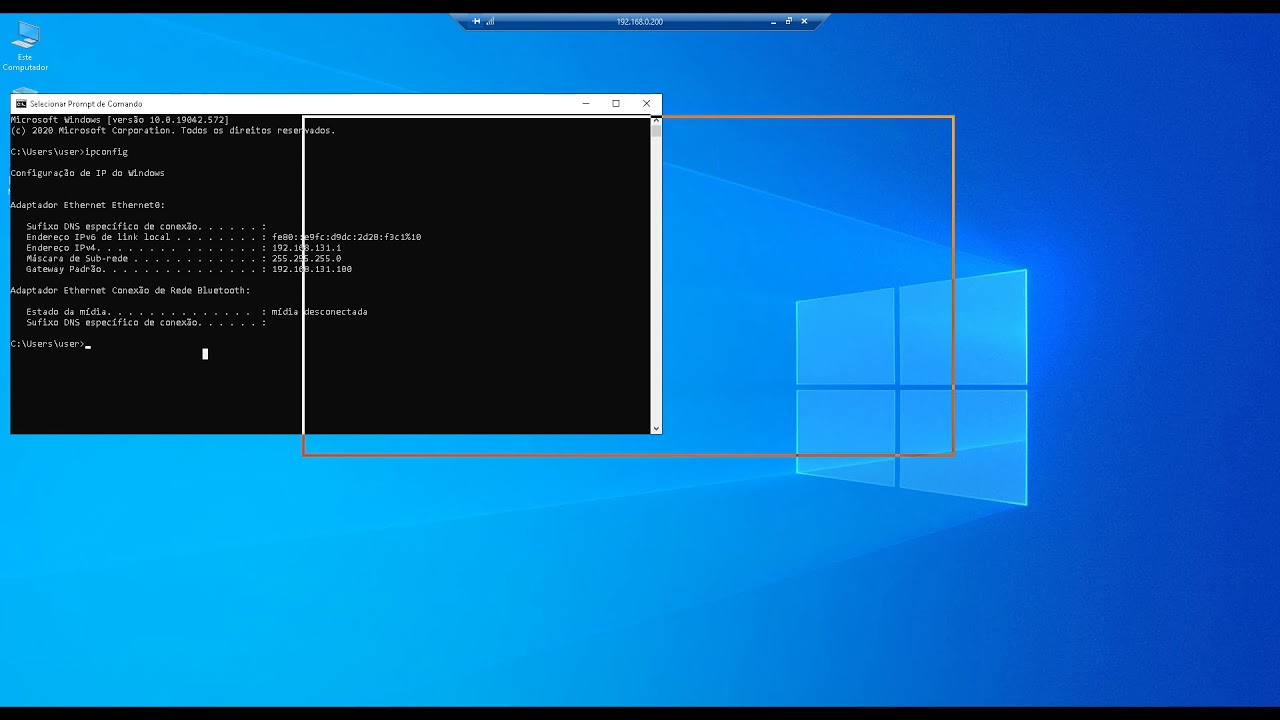
Task: Click the 'Selecionar Prompt de Comando' title text
Action: [86, 104]
